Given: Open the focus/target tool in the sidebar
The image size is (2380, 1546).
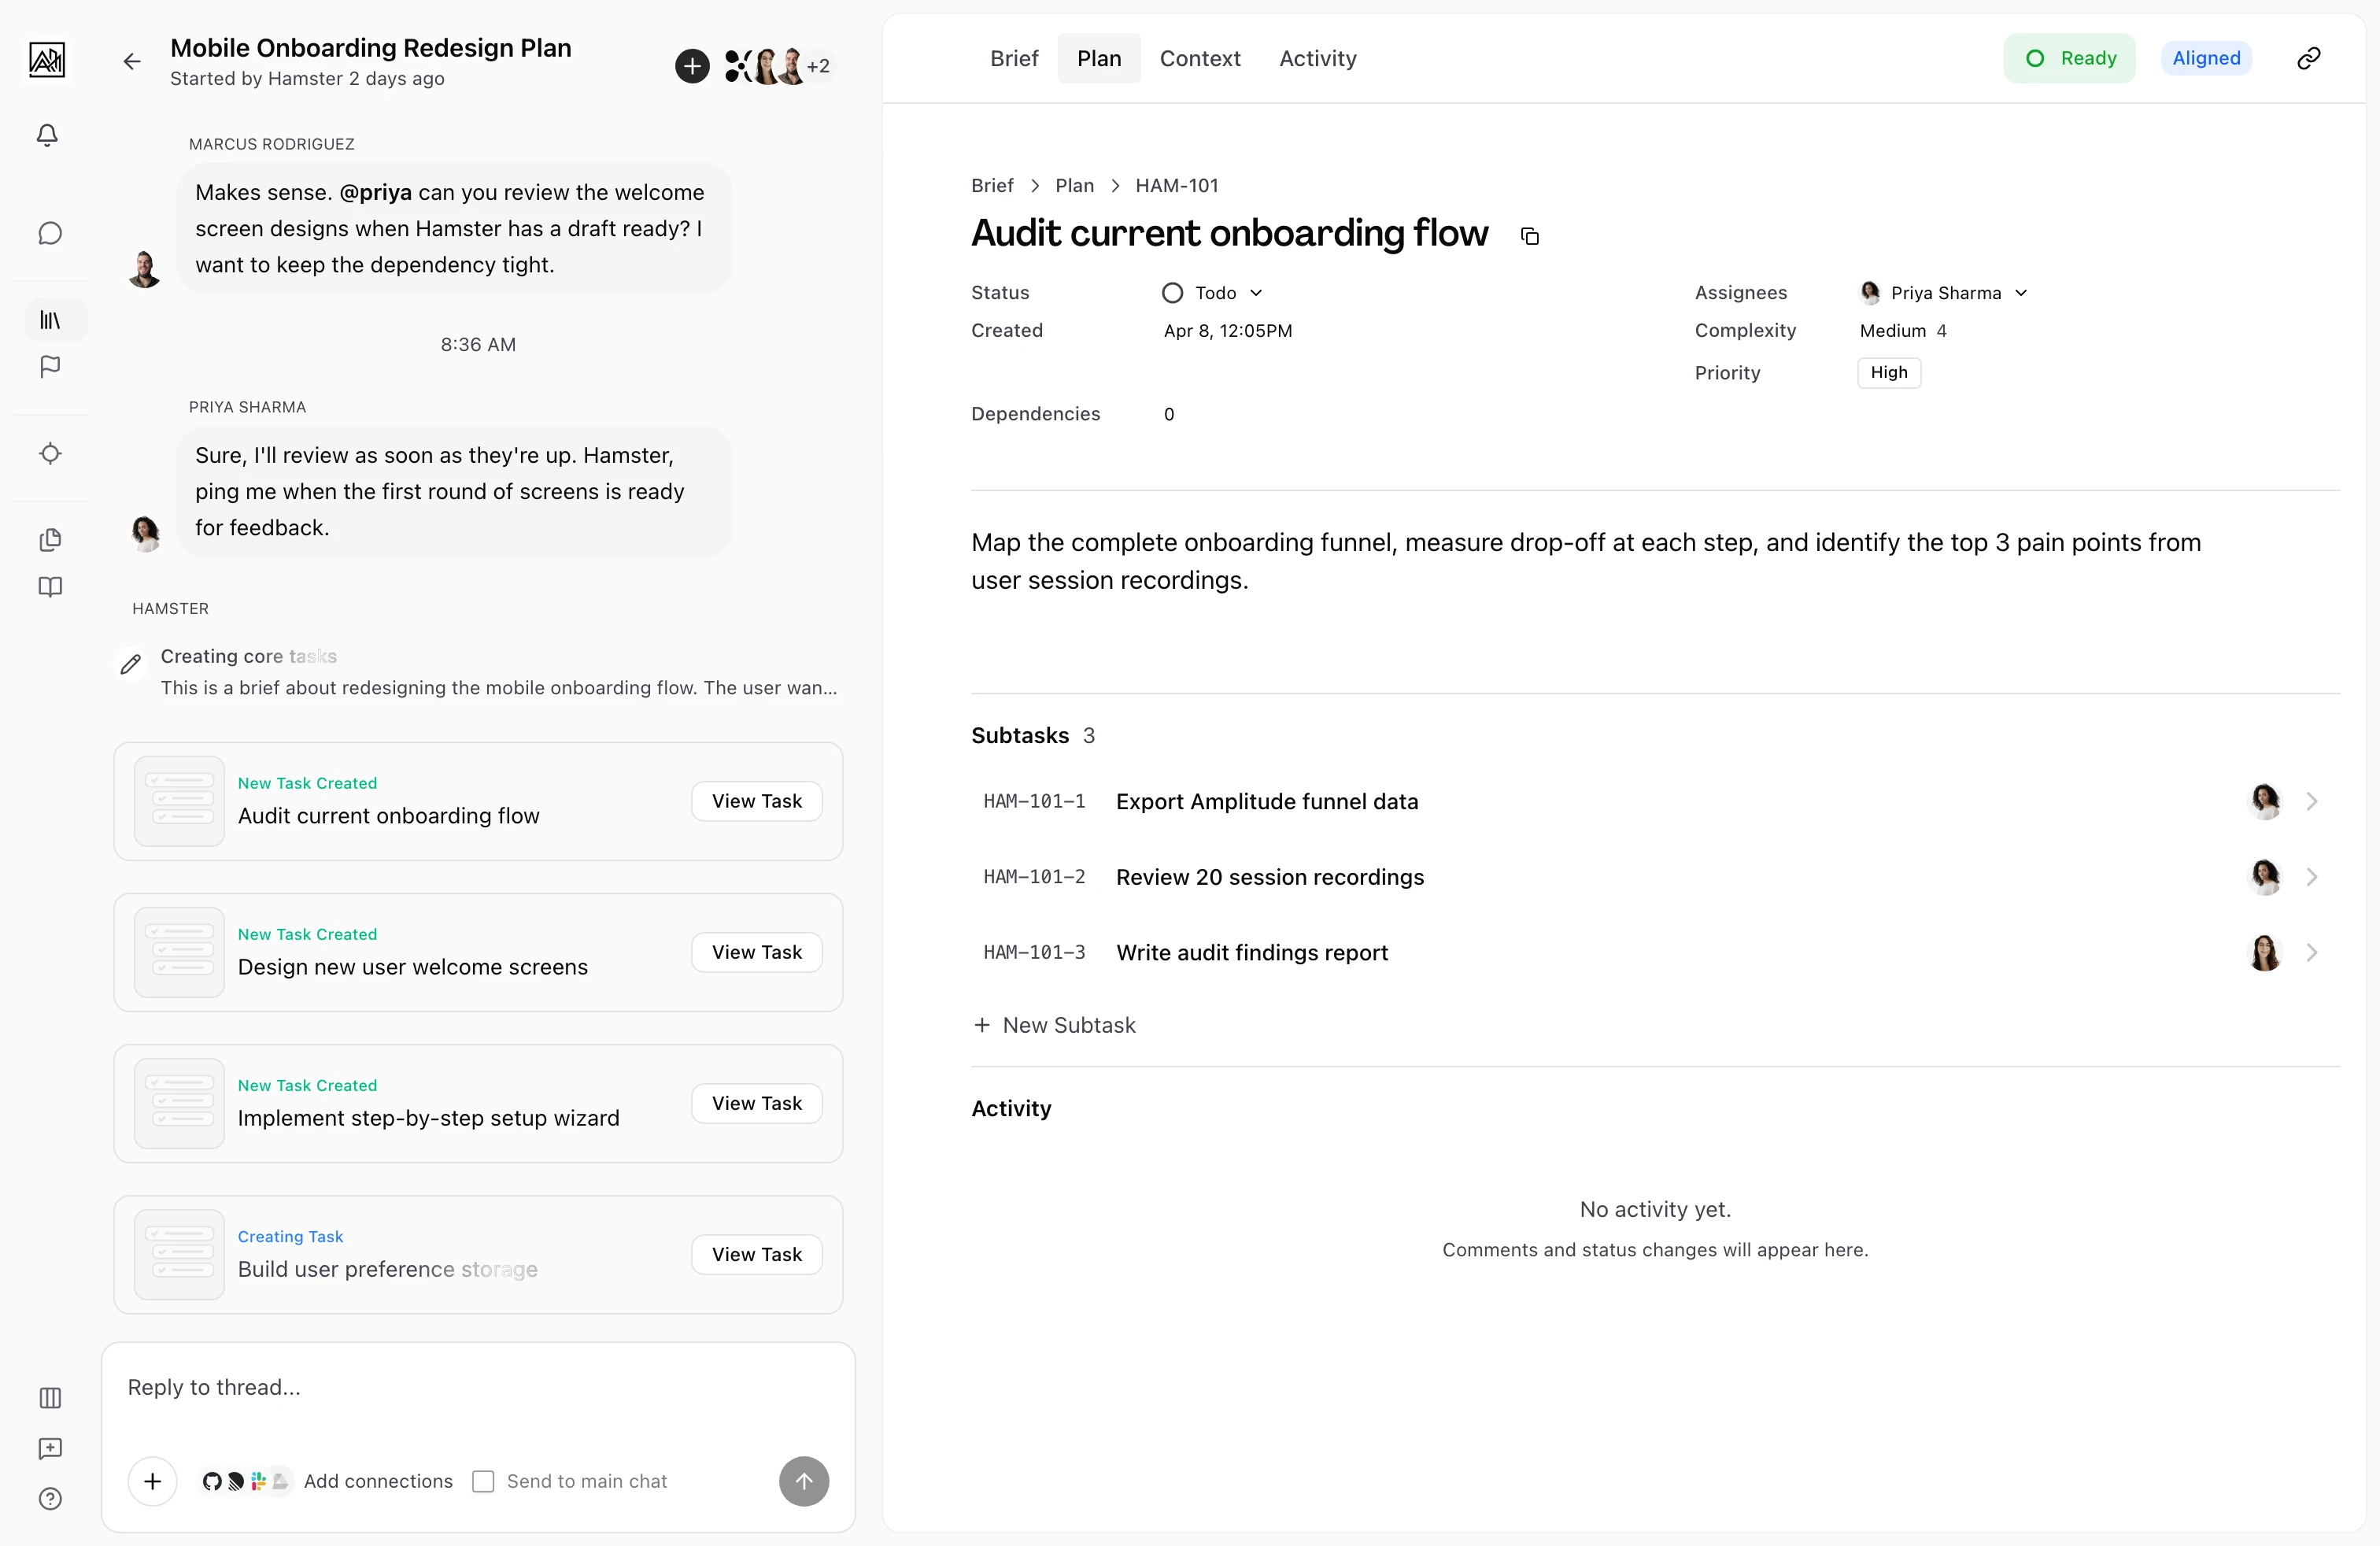Looking at the screenshot, I should pos(50,453).
